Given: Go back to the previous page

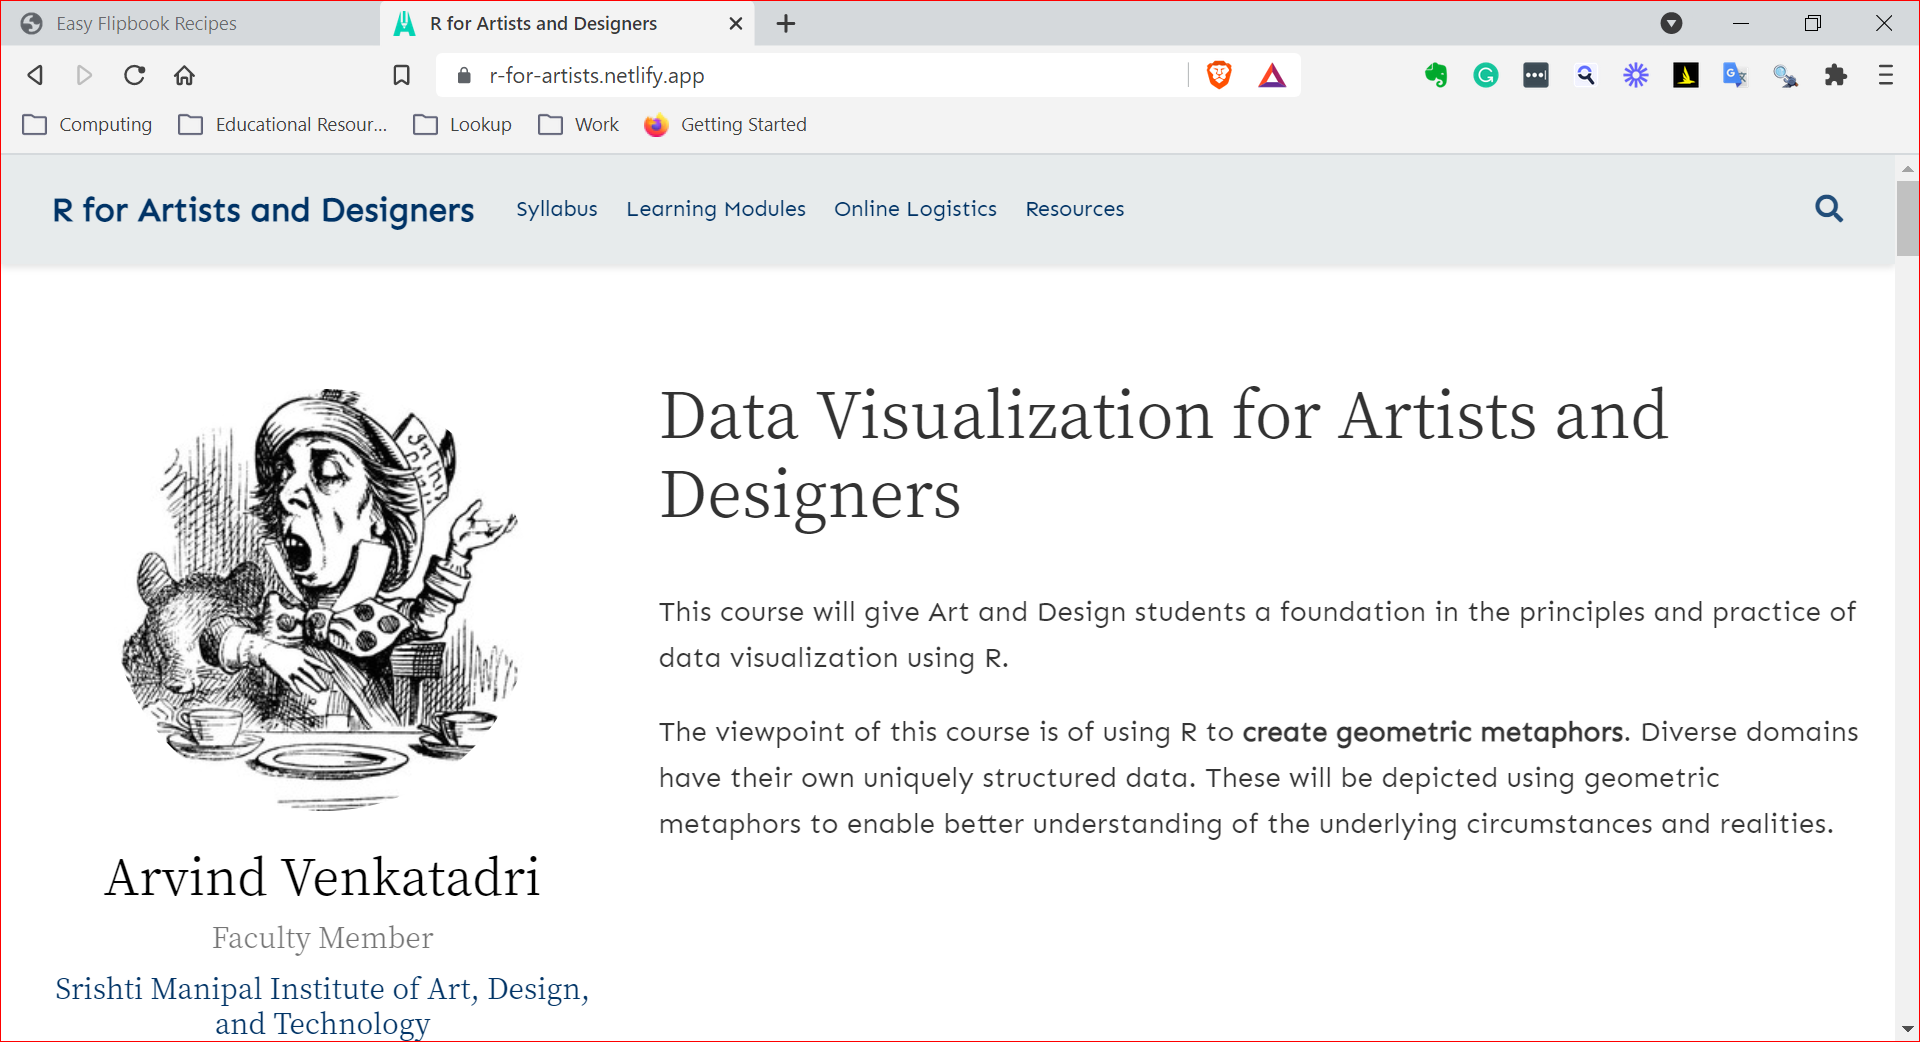Looking at the screenshot, I should tap(36, 75).
